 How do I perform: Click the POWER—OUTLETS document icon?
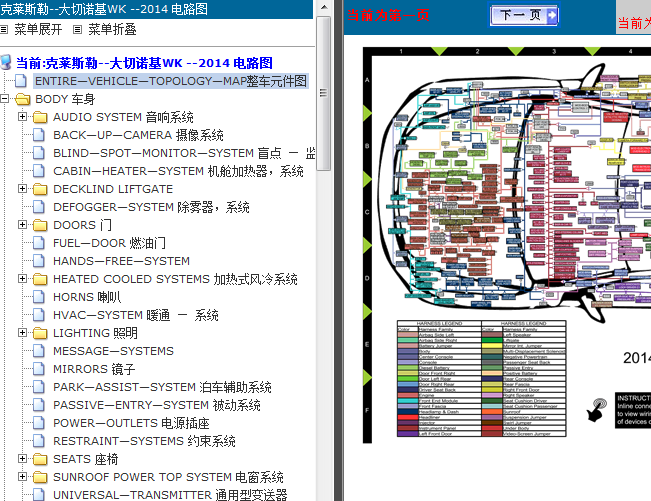(39, 423)
